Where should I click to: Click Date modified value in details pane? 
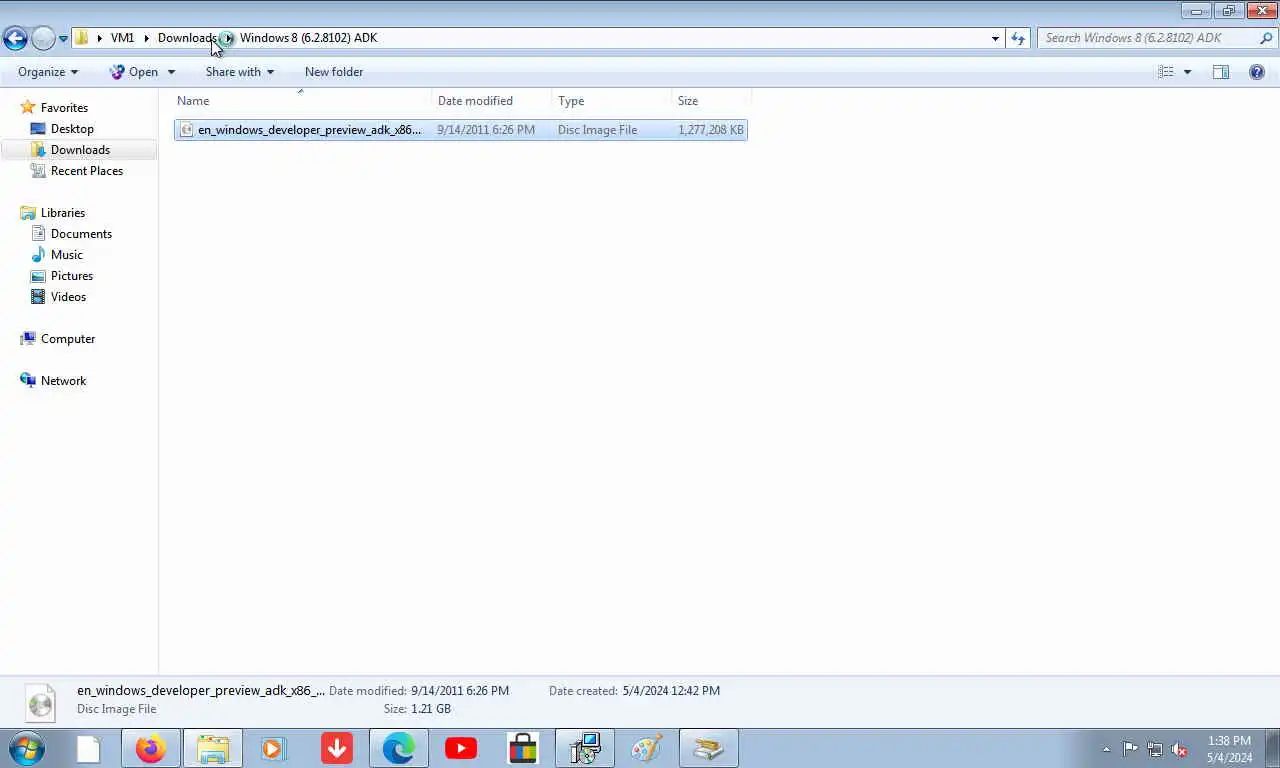[x=460, y=691]
